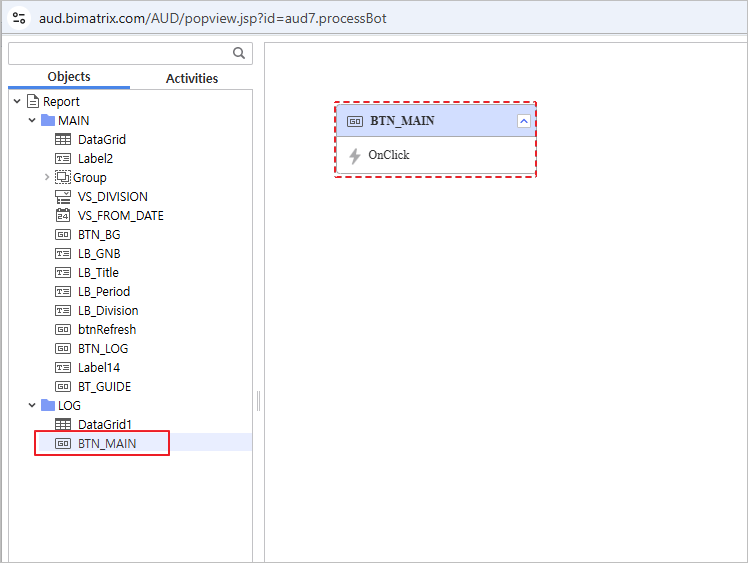Select btnRefresh in the object tree
748x563 pixels.
point(106,330)
